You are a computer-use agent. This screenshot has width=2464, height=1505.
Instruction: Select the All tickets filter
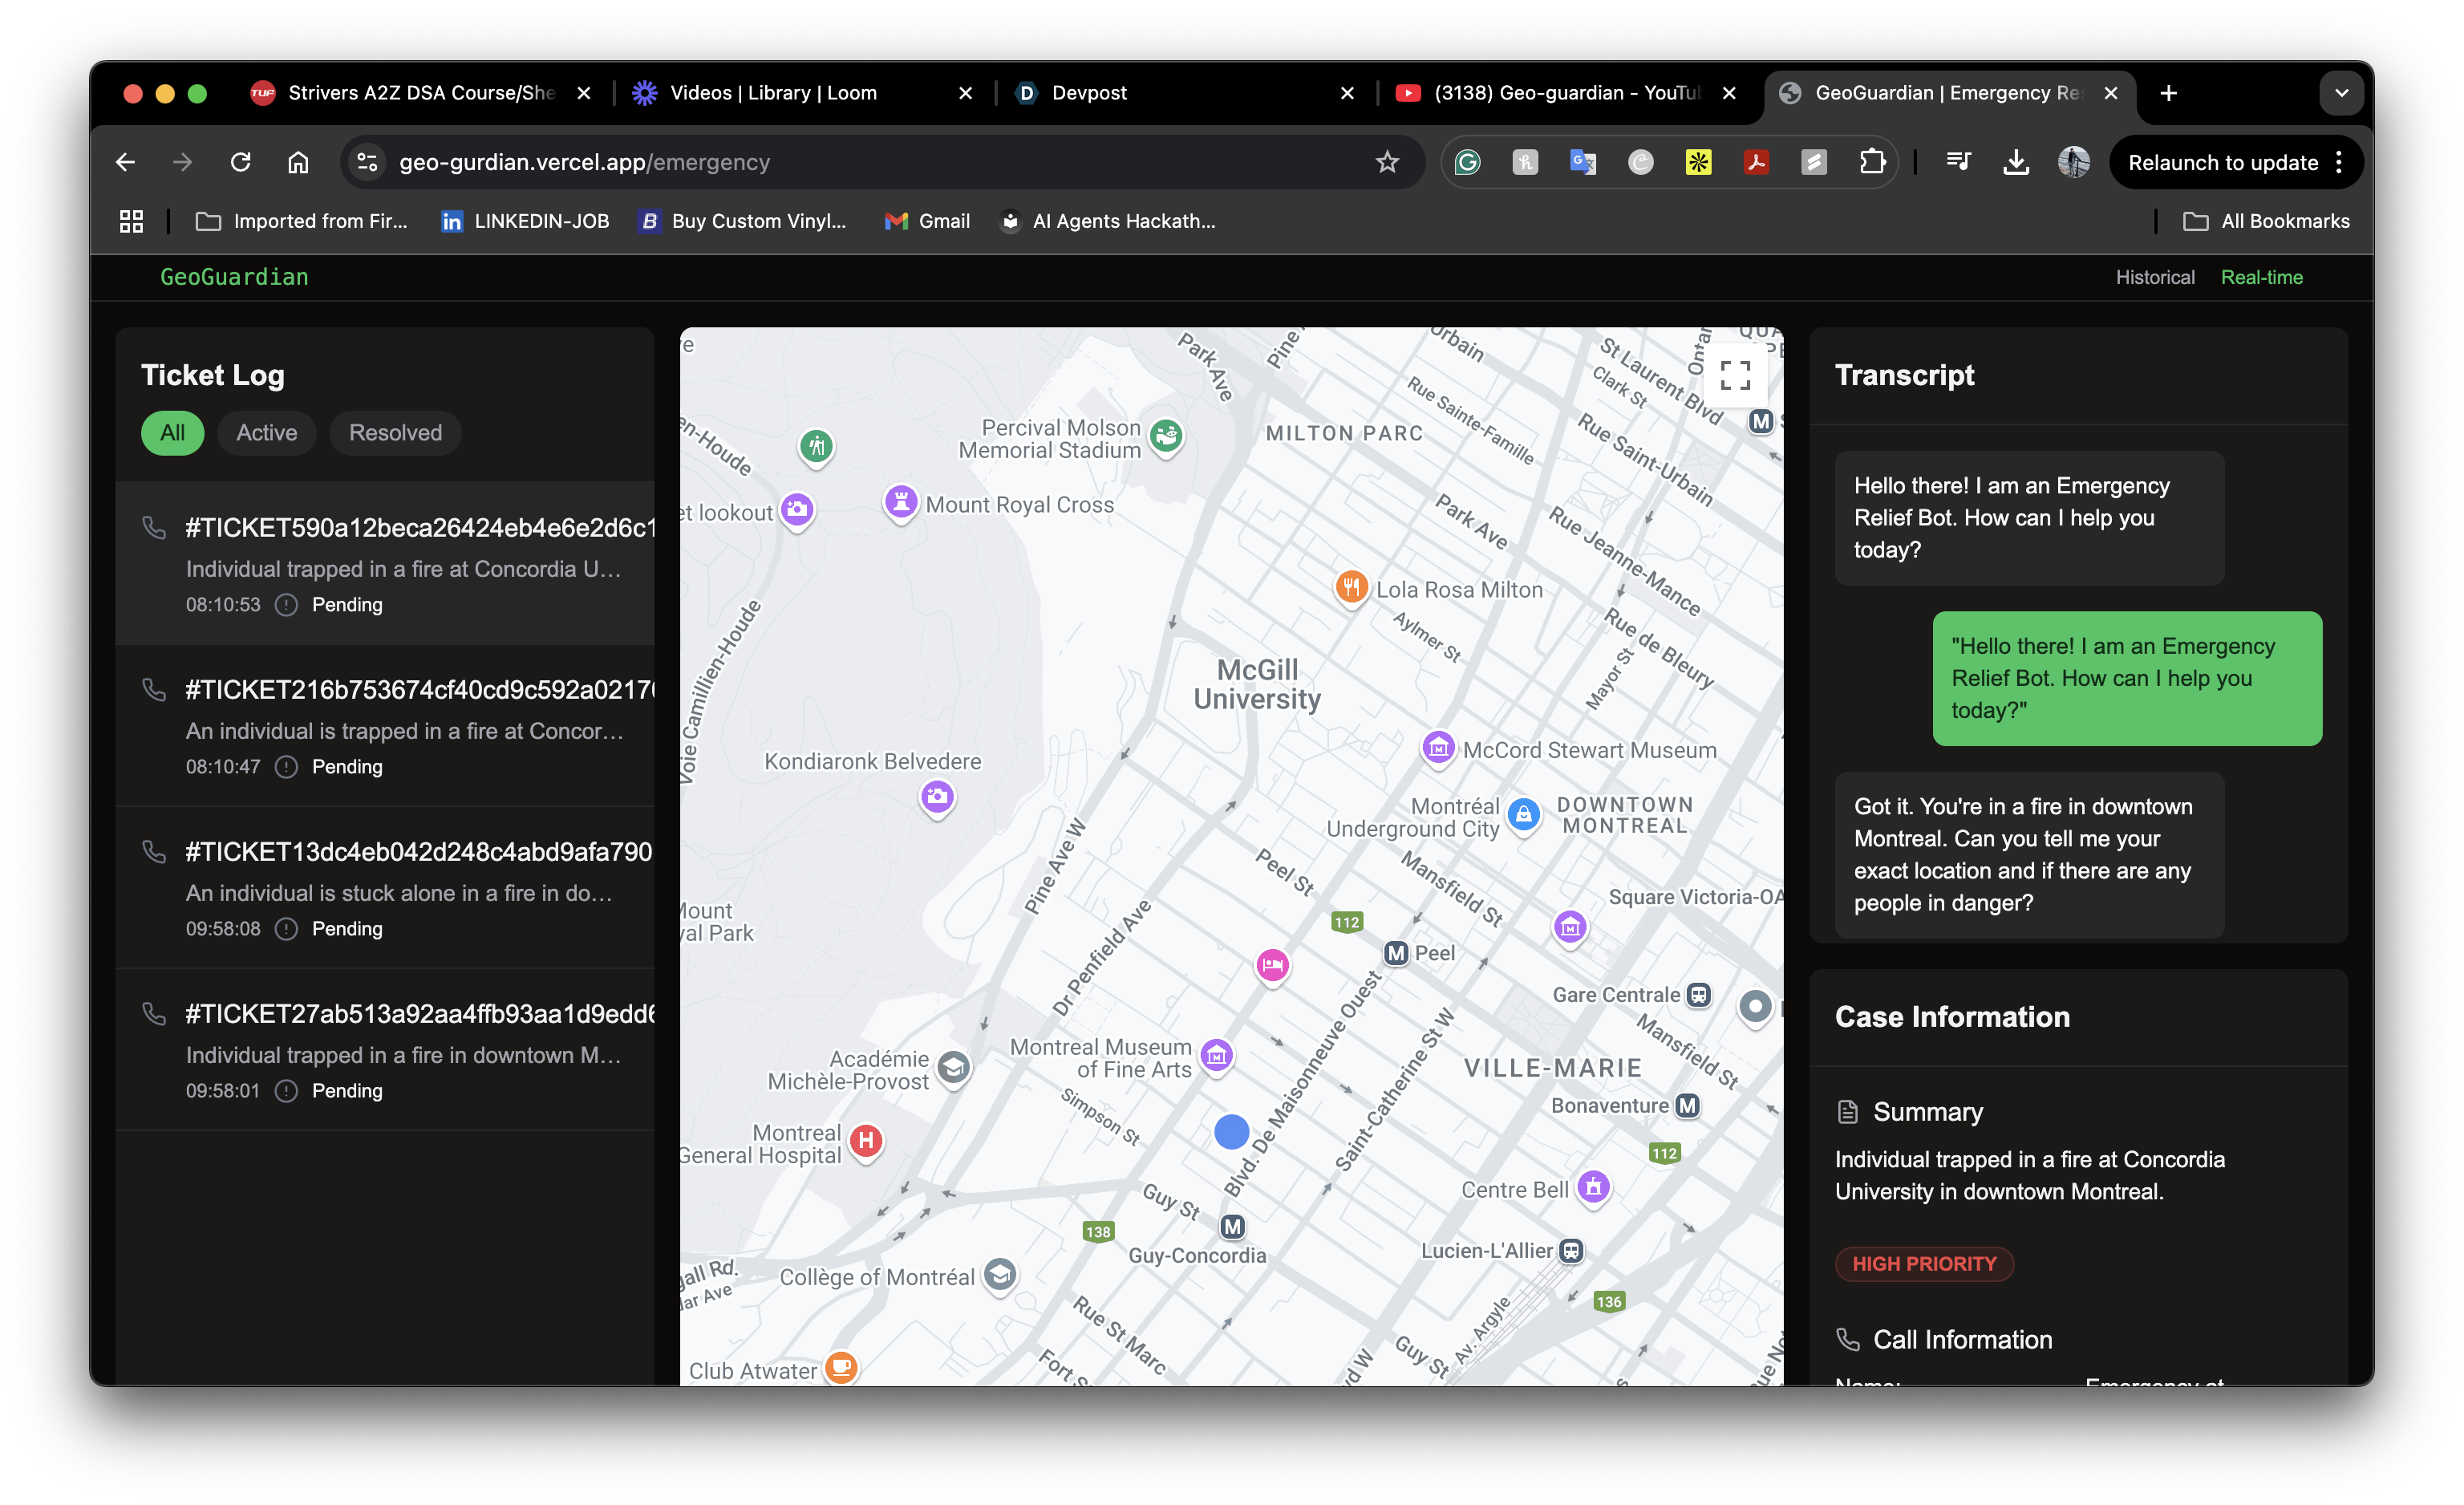pyautogui.click(x=172, y=433)
